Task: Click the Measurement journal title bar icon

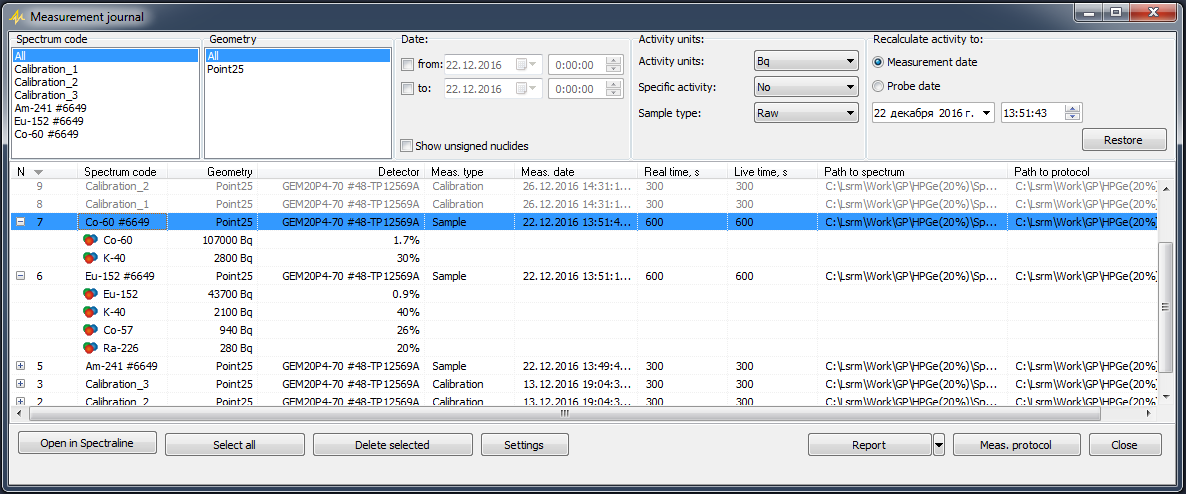Action: [16, 17]
